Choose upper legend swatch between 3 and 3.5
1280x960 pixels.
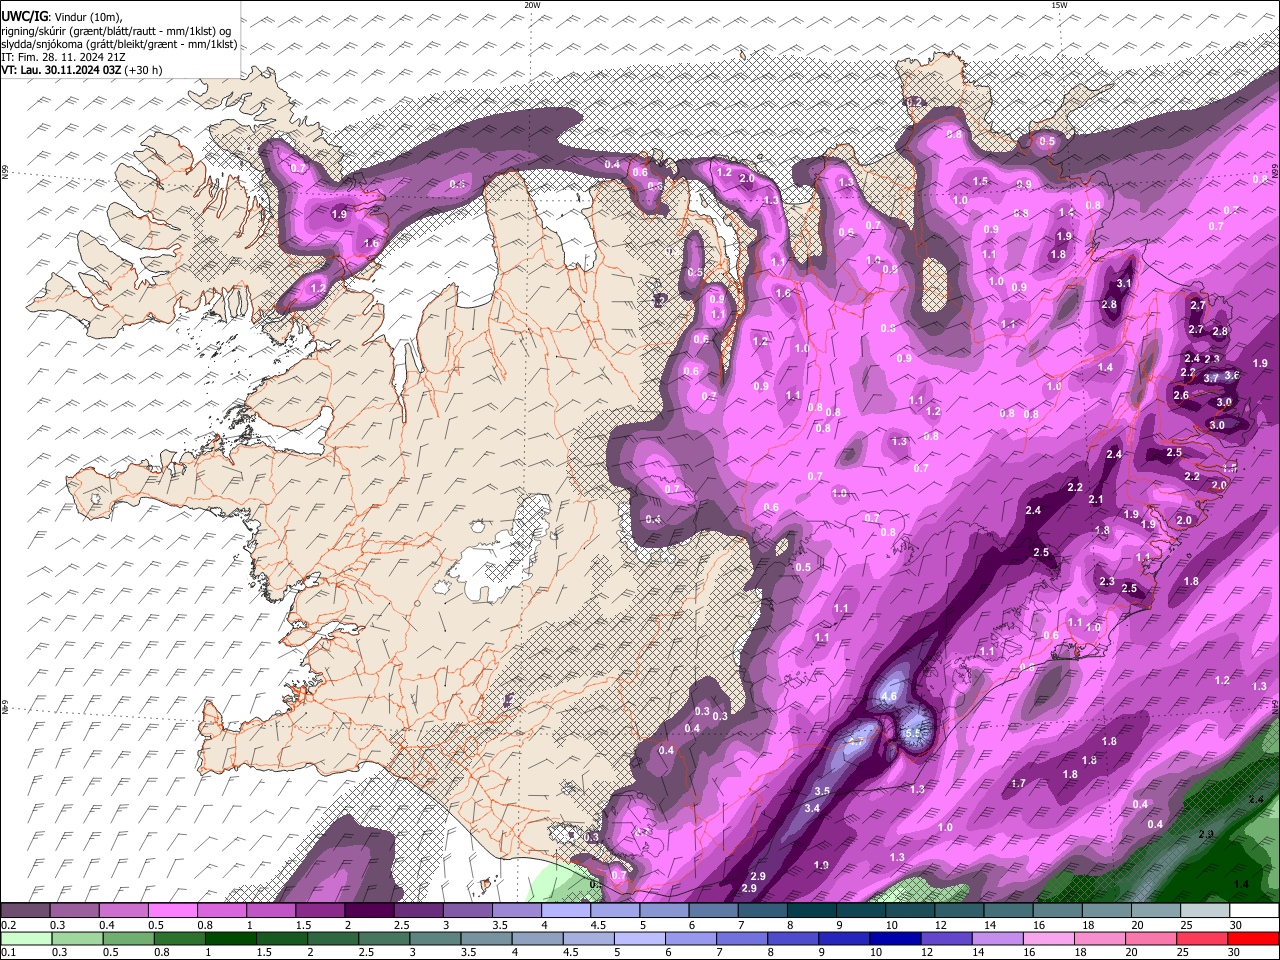[x=467, y=910]
